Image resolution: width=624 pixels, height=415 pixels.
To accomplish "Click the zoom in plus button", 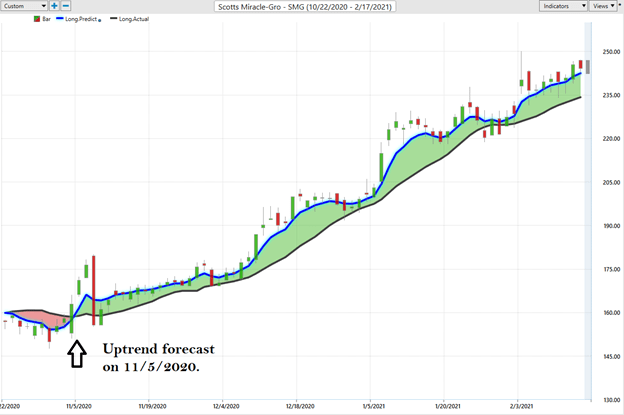I will click(x=55, y=6).
